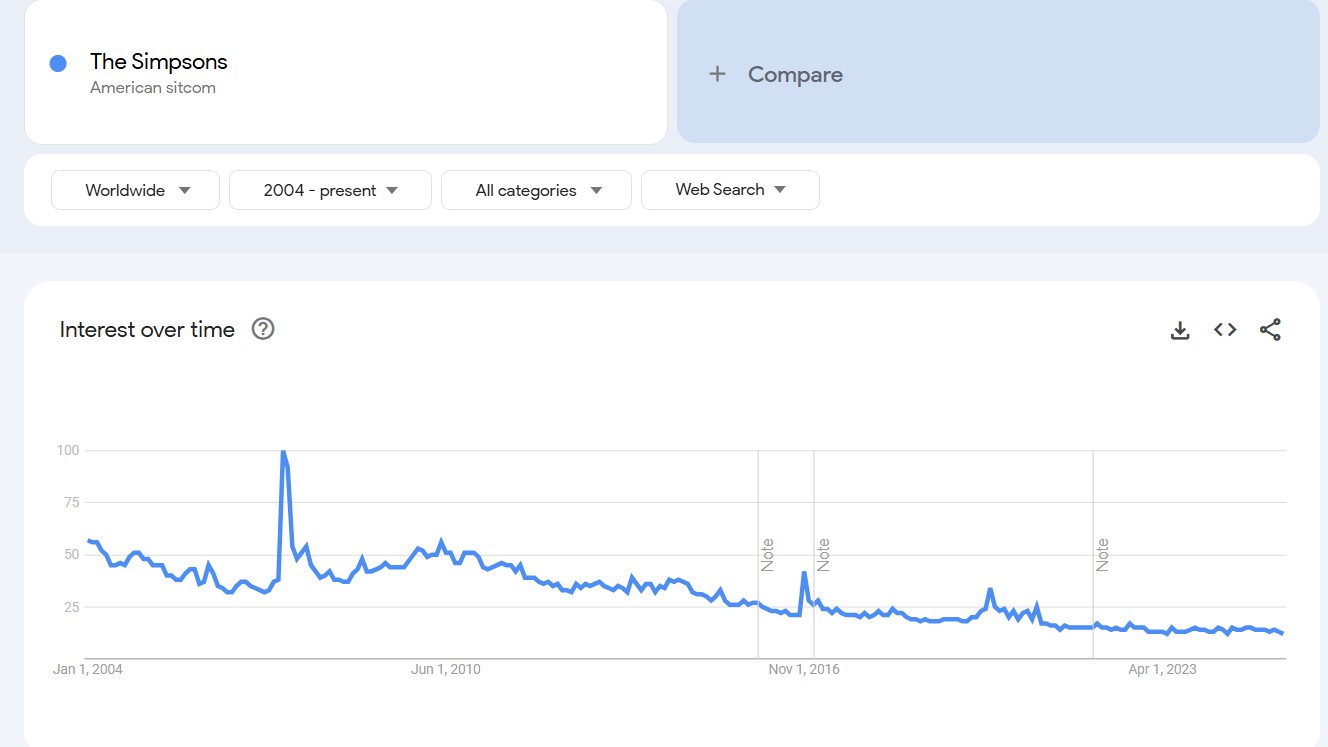
Task: Click the American sitcom subtitle
Action: tap(153, 88)
